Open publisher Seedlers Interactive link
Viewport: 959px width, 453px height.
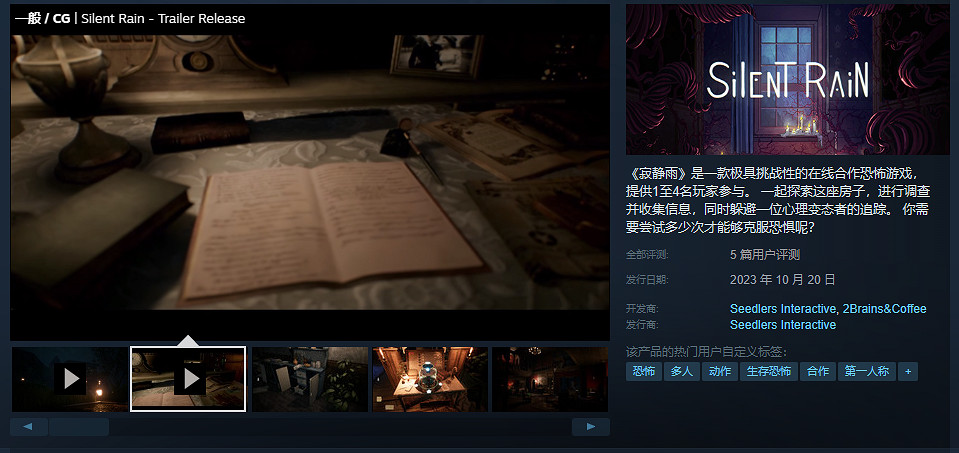click(x=783, y=325)
